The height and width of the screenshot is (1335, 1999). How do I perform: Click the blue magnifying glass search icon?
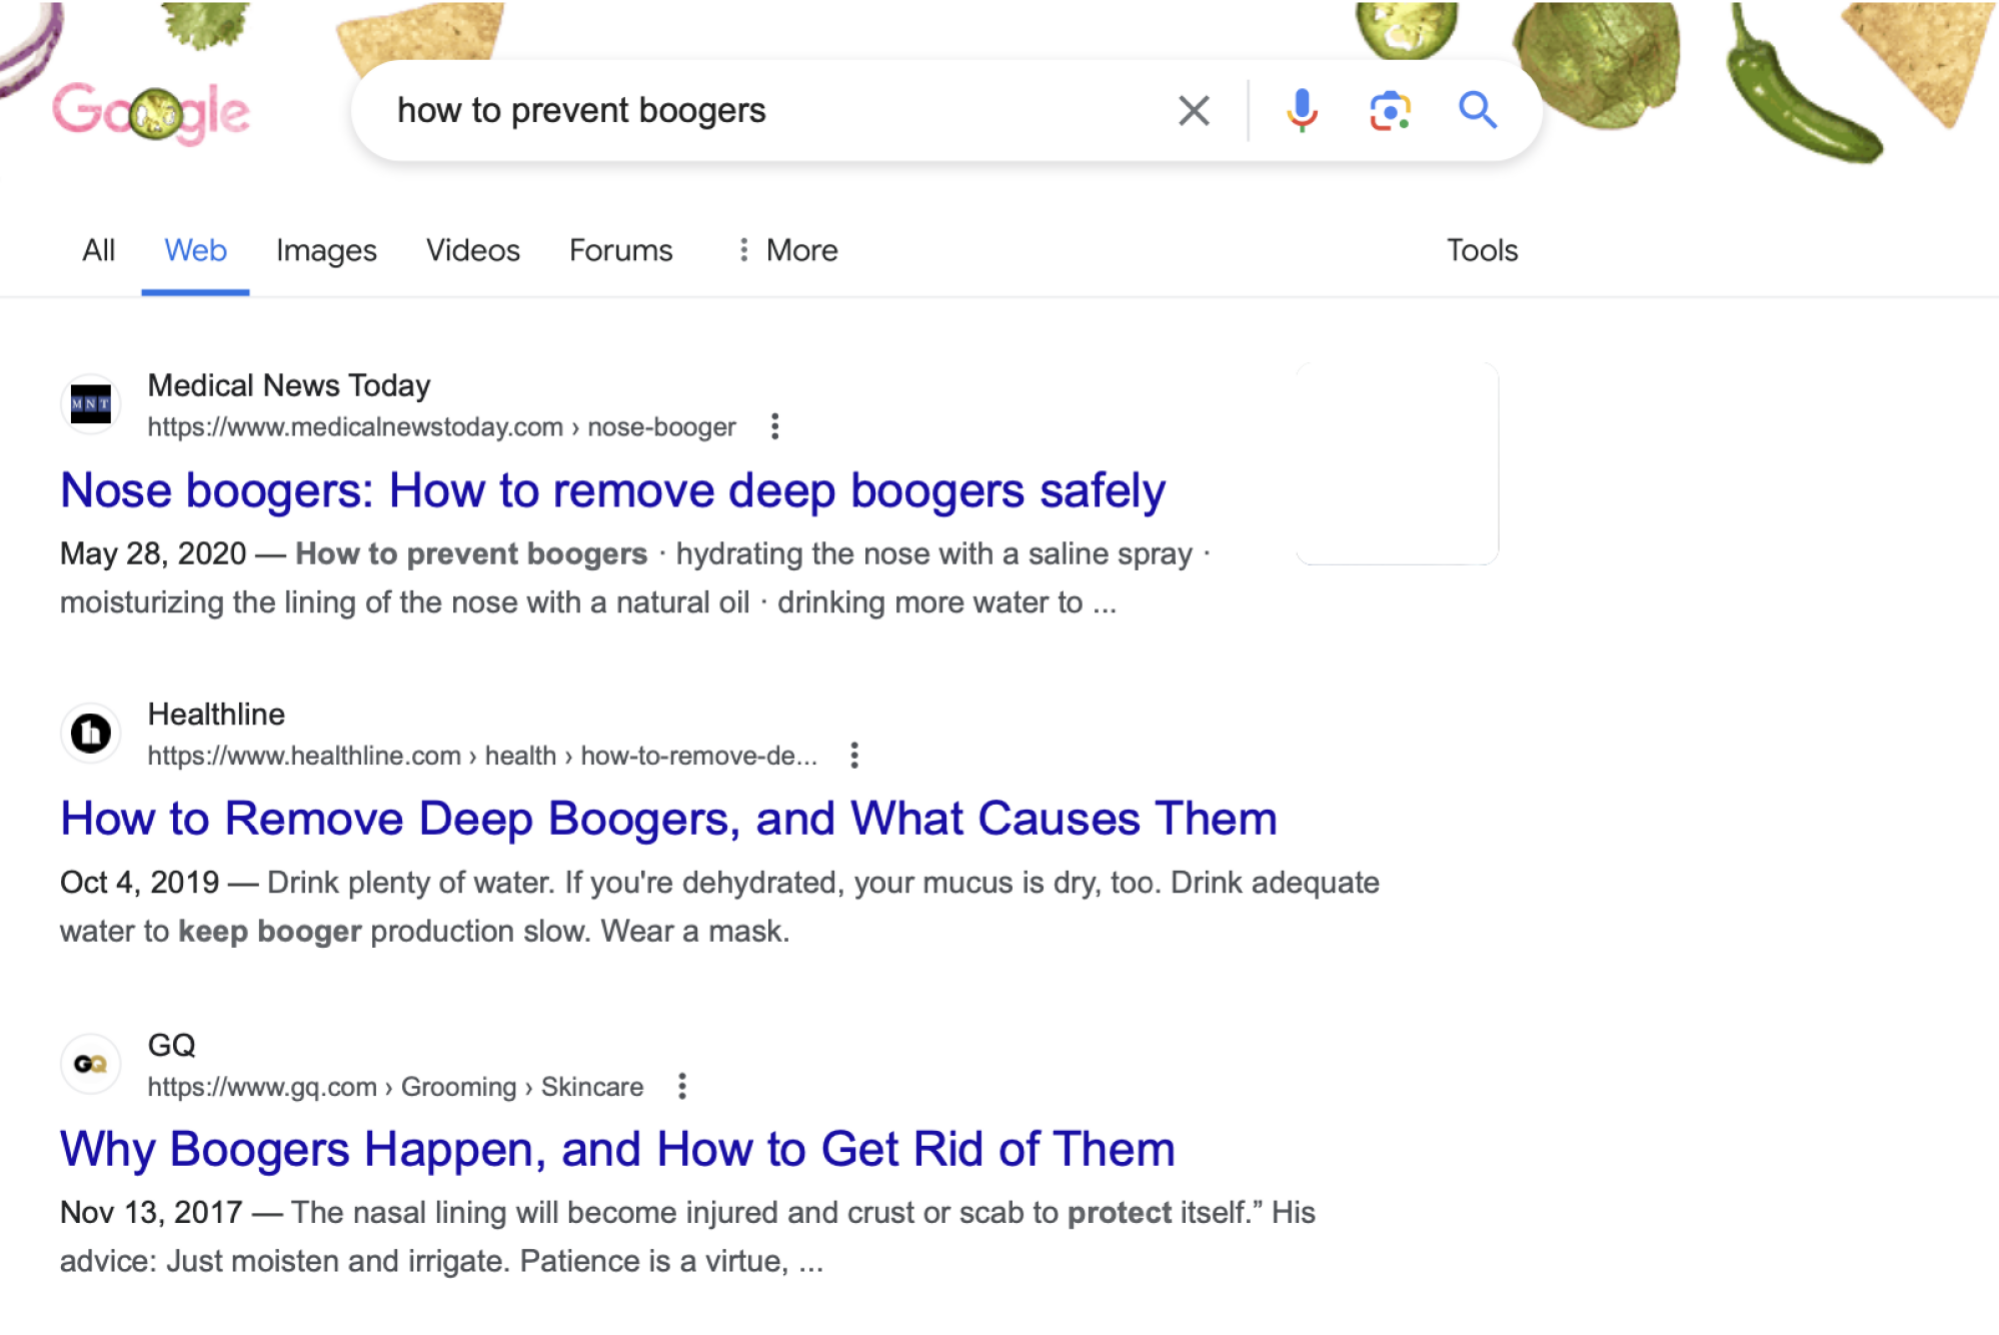pos(1477,110)
